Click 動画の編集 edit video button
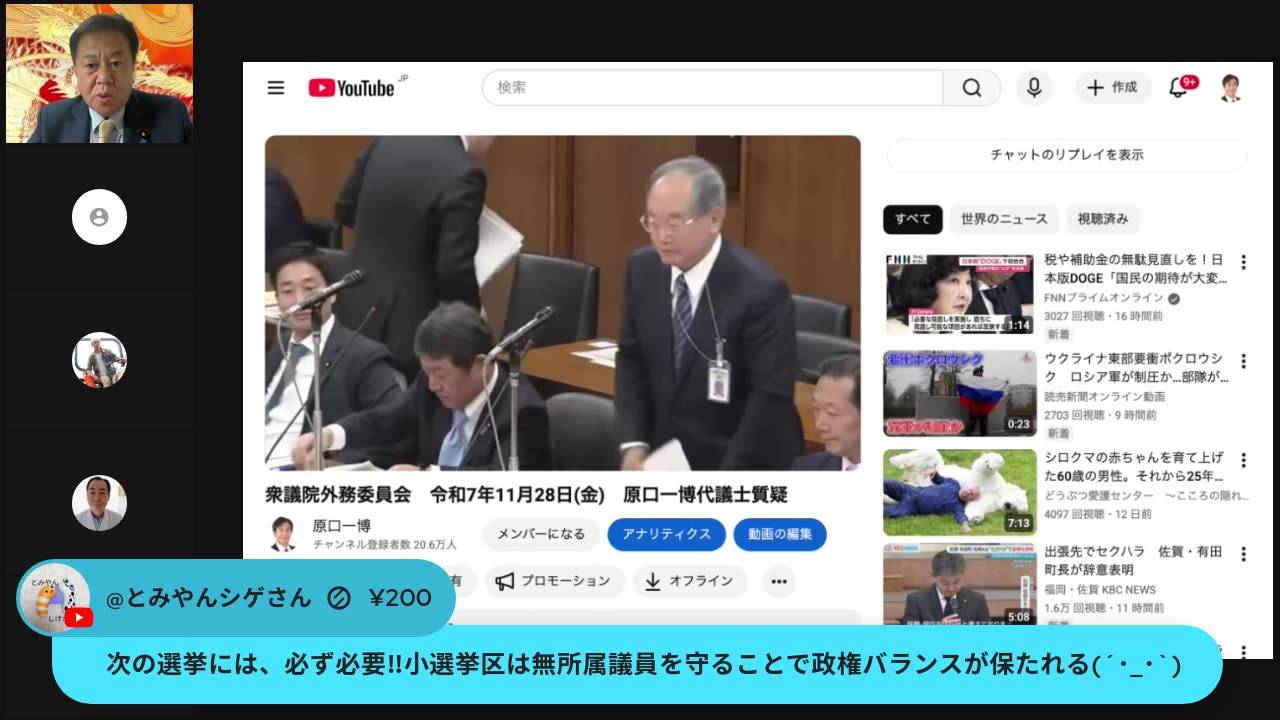 [x=780, y=534]
